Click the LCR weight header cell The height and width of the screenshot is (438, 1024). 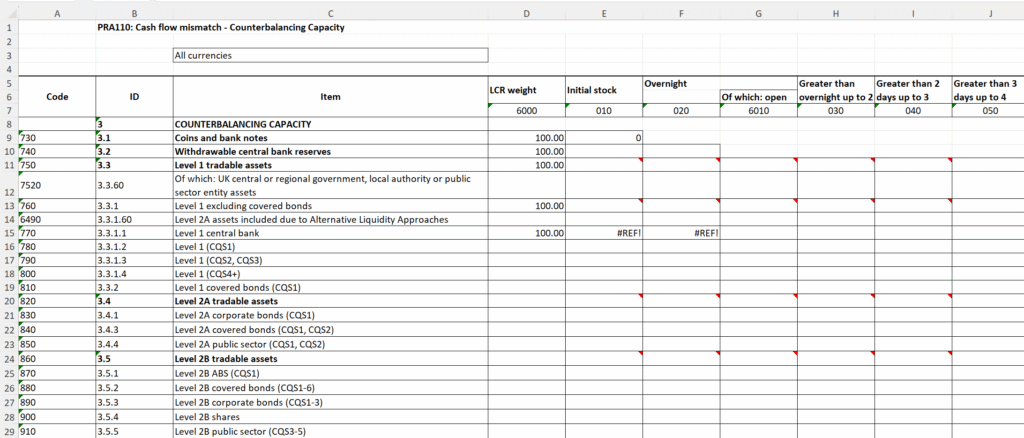click(x=526, y=90)
